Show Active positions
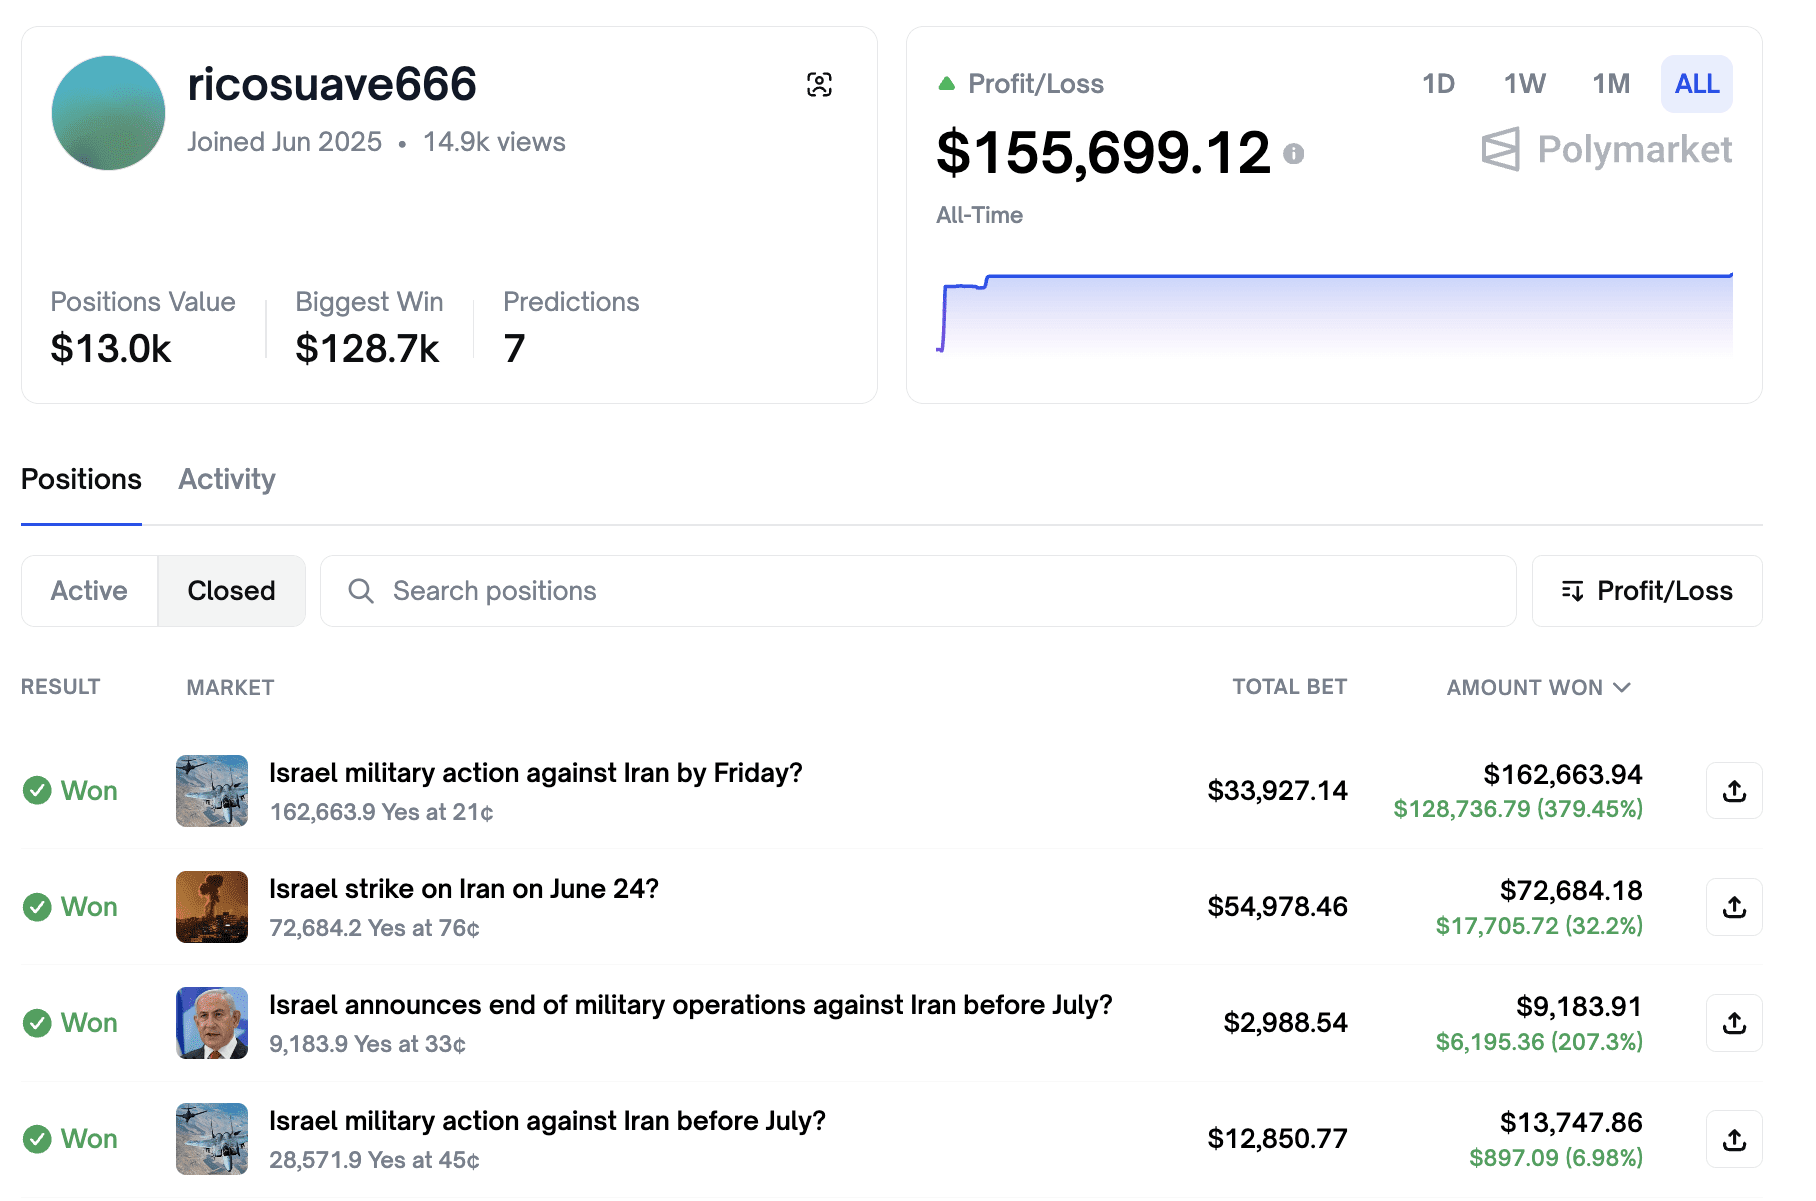 89,591
